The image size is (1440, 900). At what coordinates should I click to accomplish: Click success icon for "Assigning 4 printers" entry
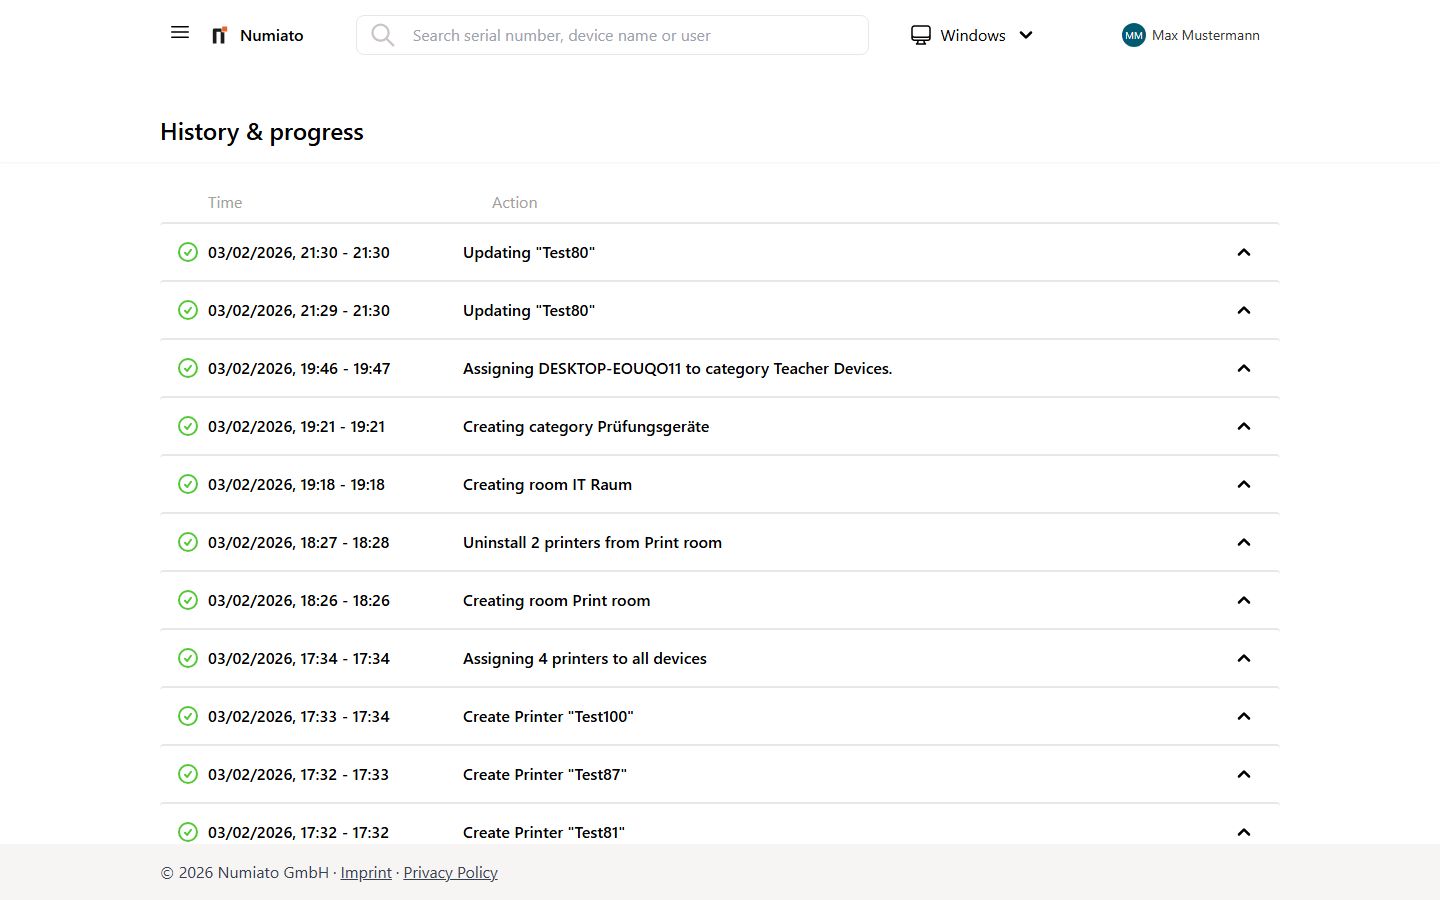[x=188, y=658]
